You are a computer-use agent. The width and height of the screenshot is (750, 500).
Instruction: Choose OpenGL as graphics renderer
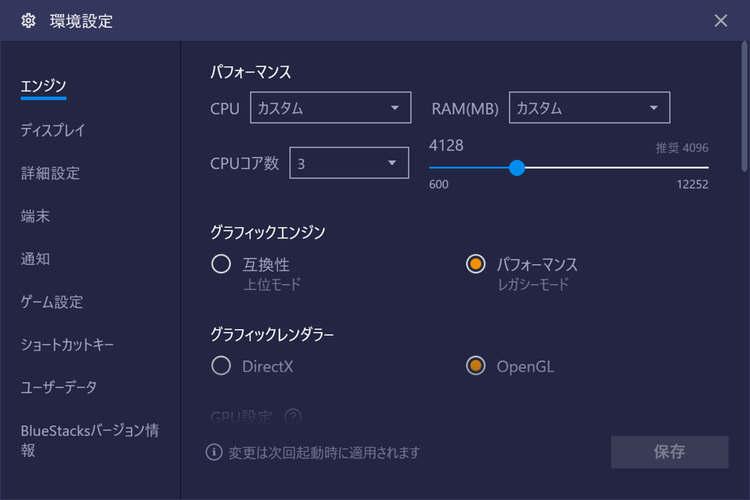(475, 366)
